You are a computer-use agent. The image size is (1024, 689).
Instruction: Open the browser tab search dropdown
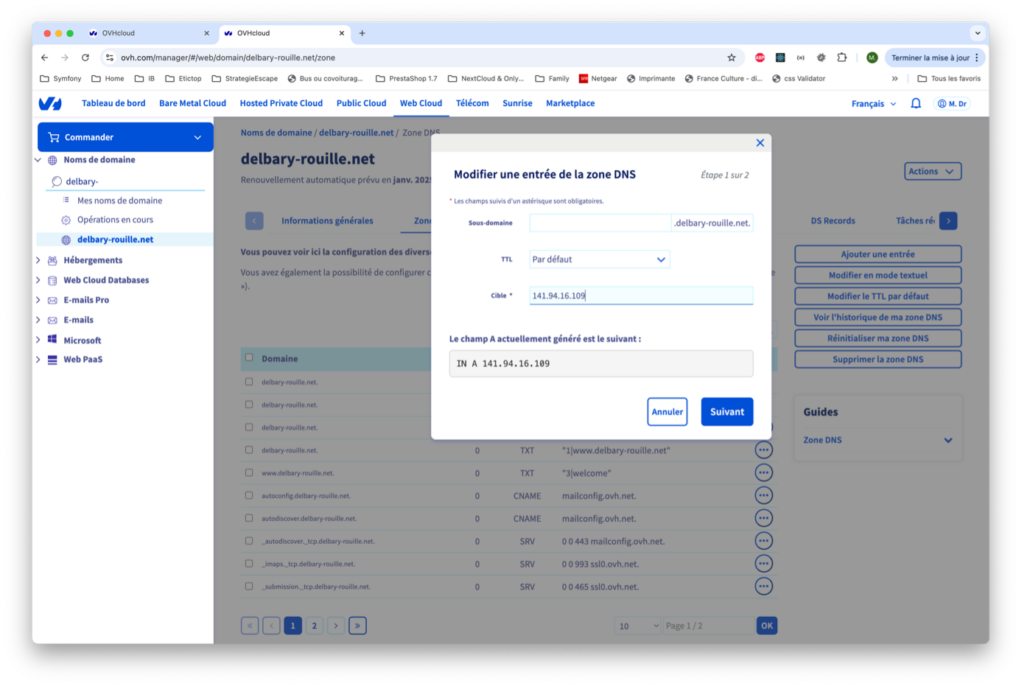978,33
